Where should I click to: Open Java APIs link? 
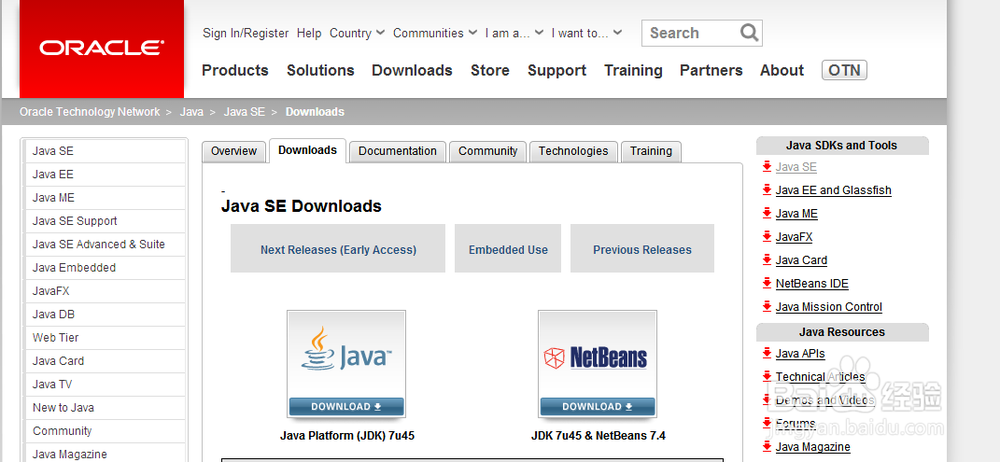coord(800,354)
